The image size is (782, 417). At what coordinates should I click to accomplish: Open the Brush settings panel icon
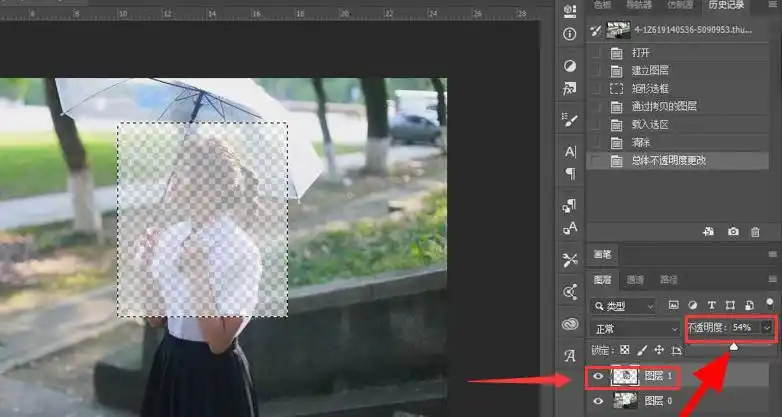pos(570,120)
